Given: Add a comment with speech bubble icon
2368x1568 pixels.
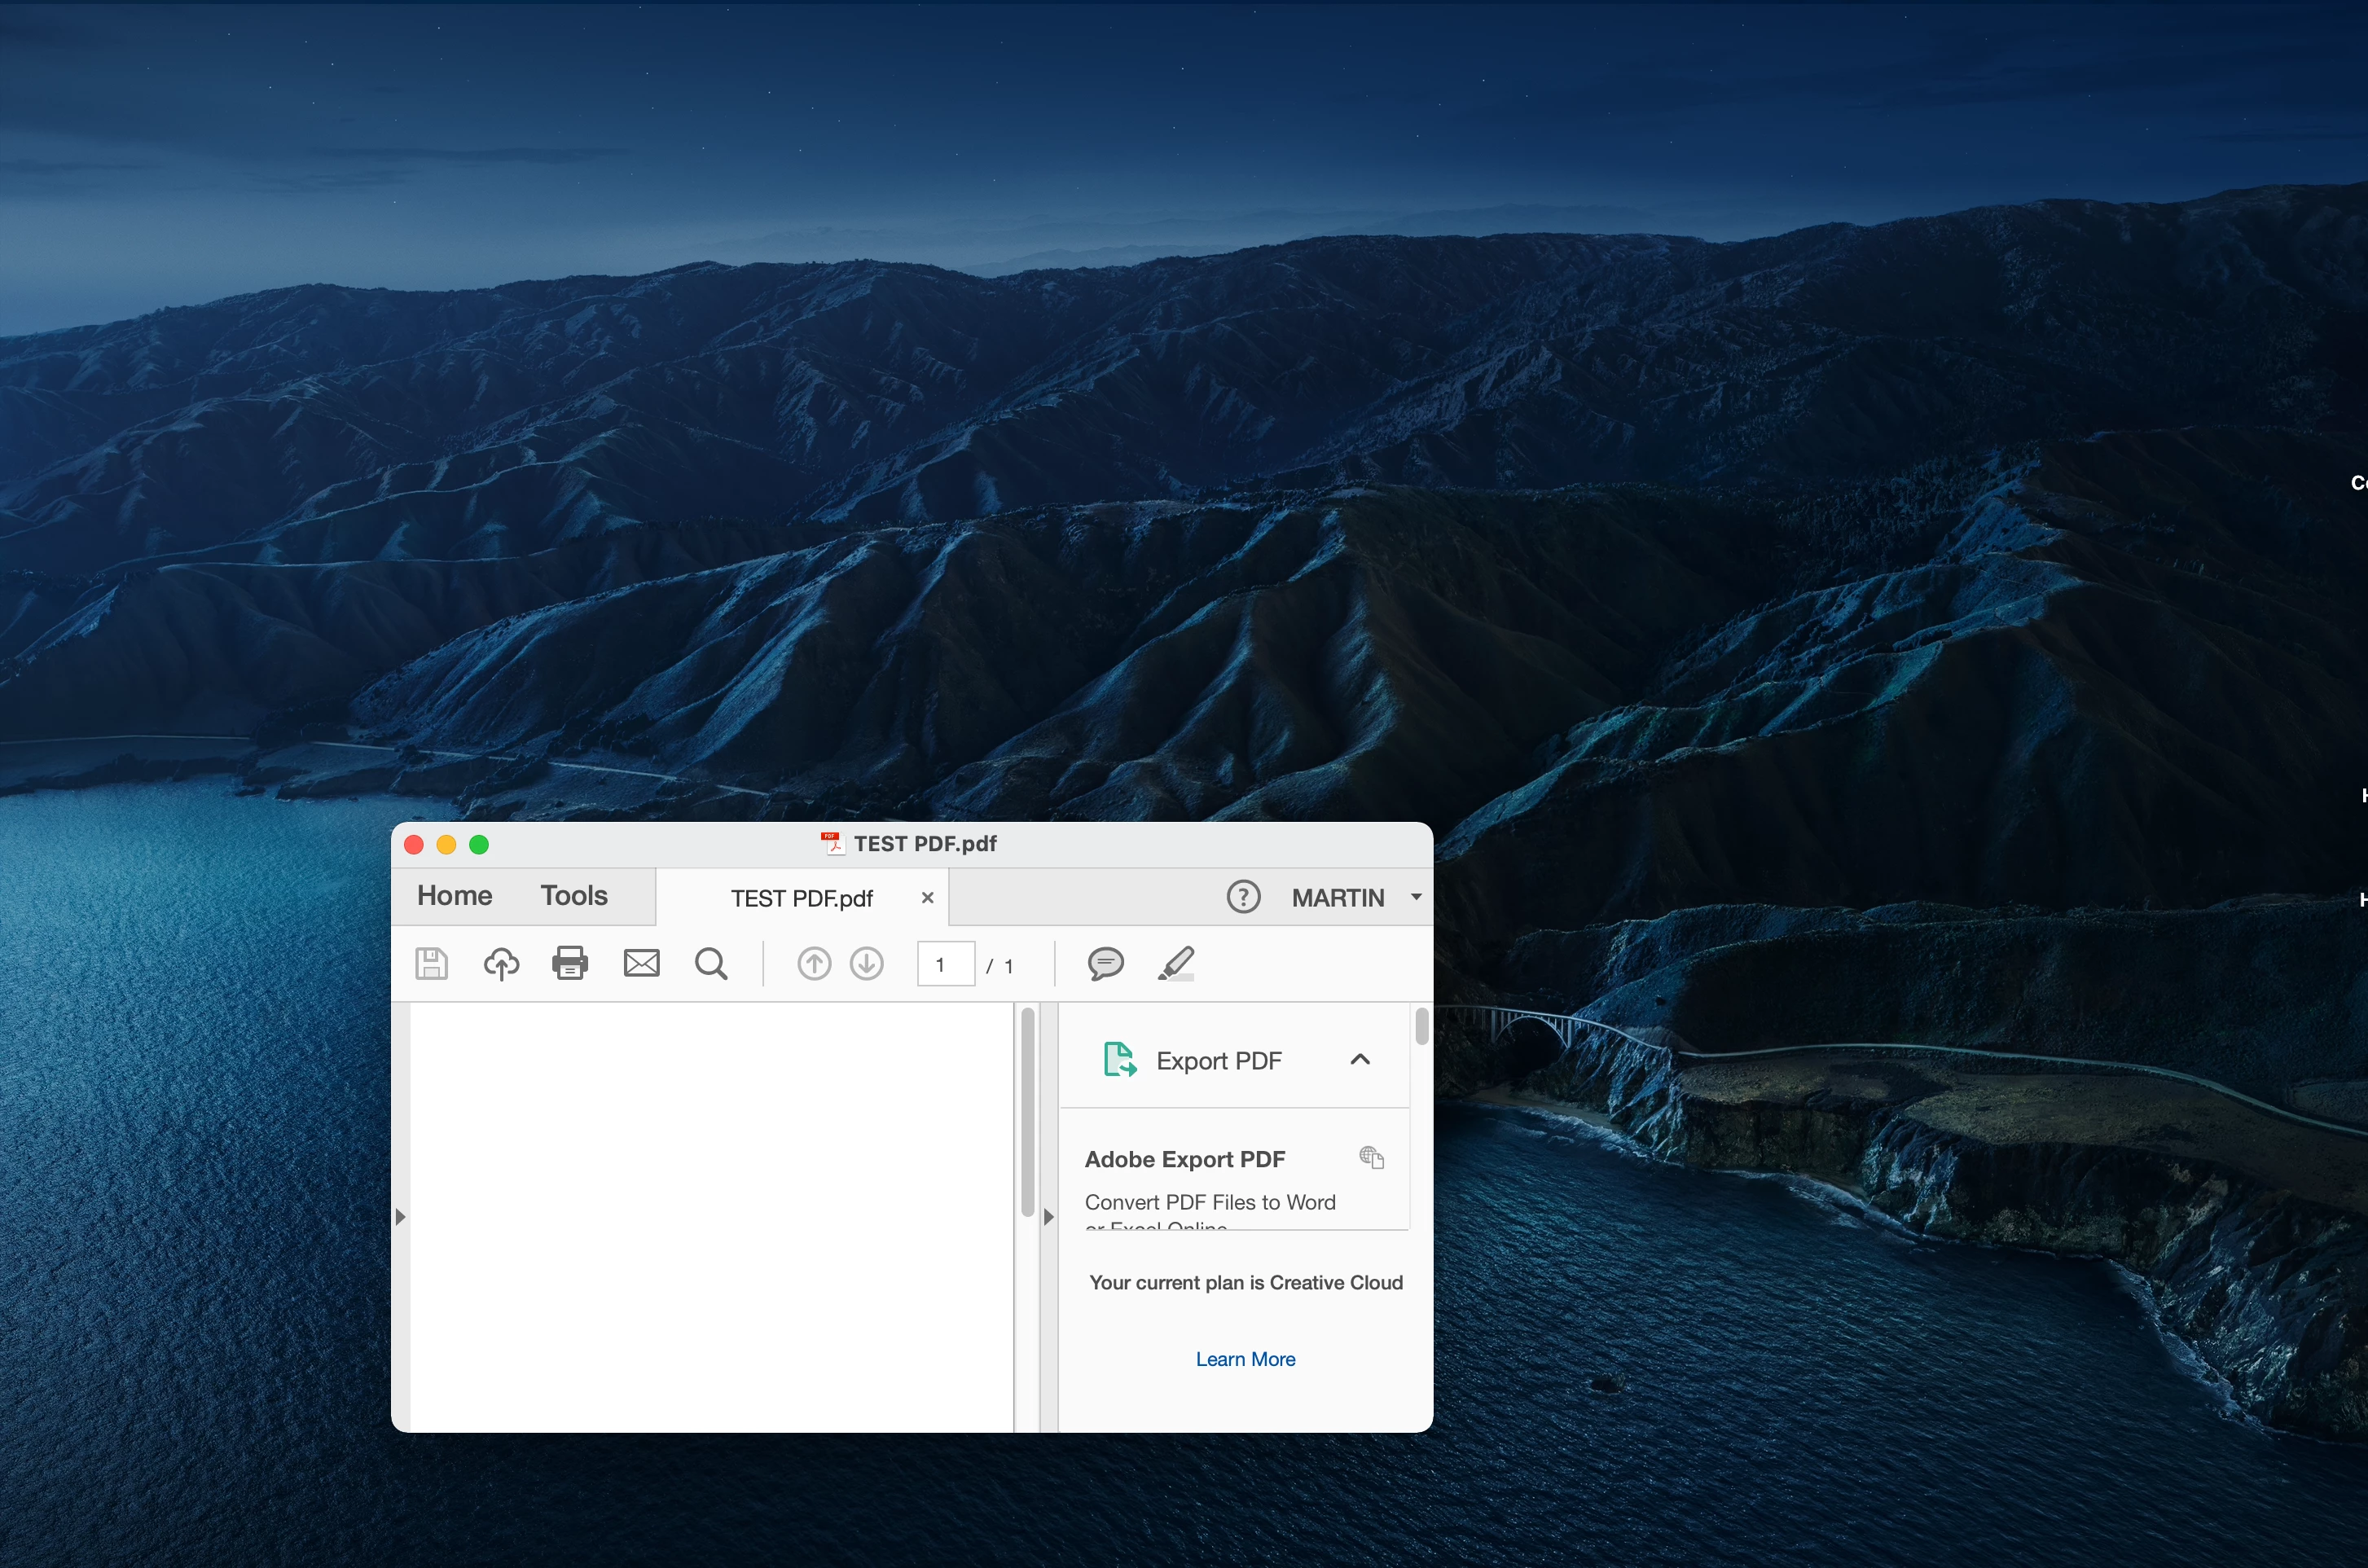Looking at the screenshot, I should coord(1105,964).
